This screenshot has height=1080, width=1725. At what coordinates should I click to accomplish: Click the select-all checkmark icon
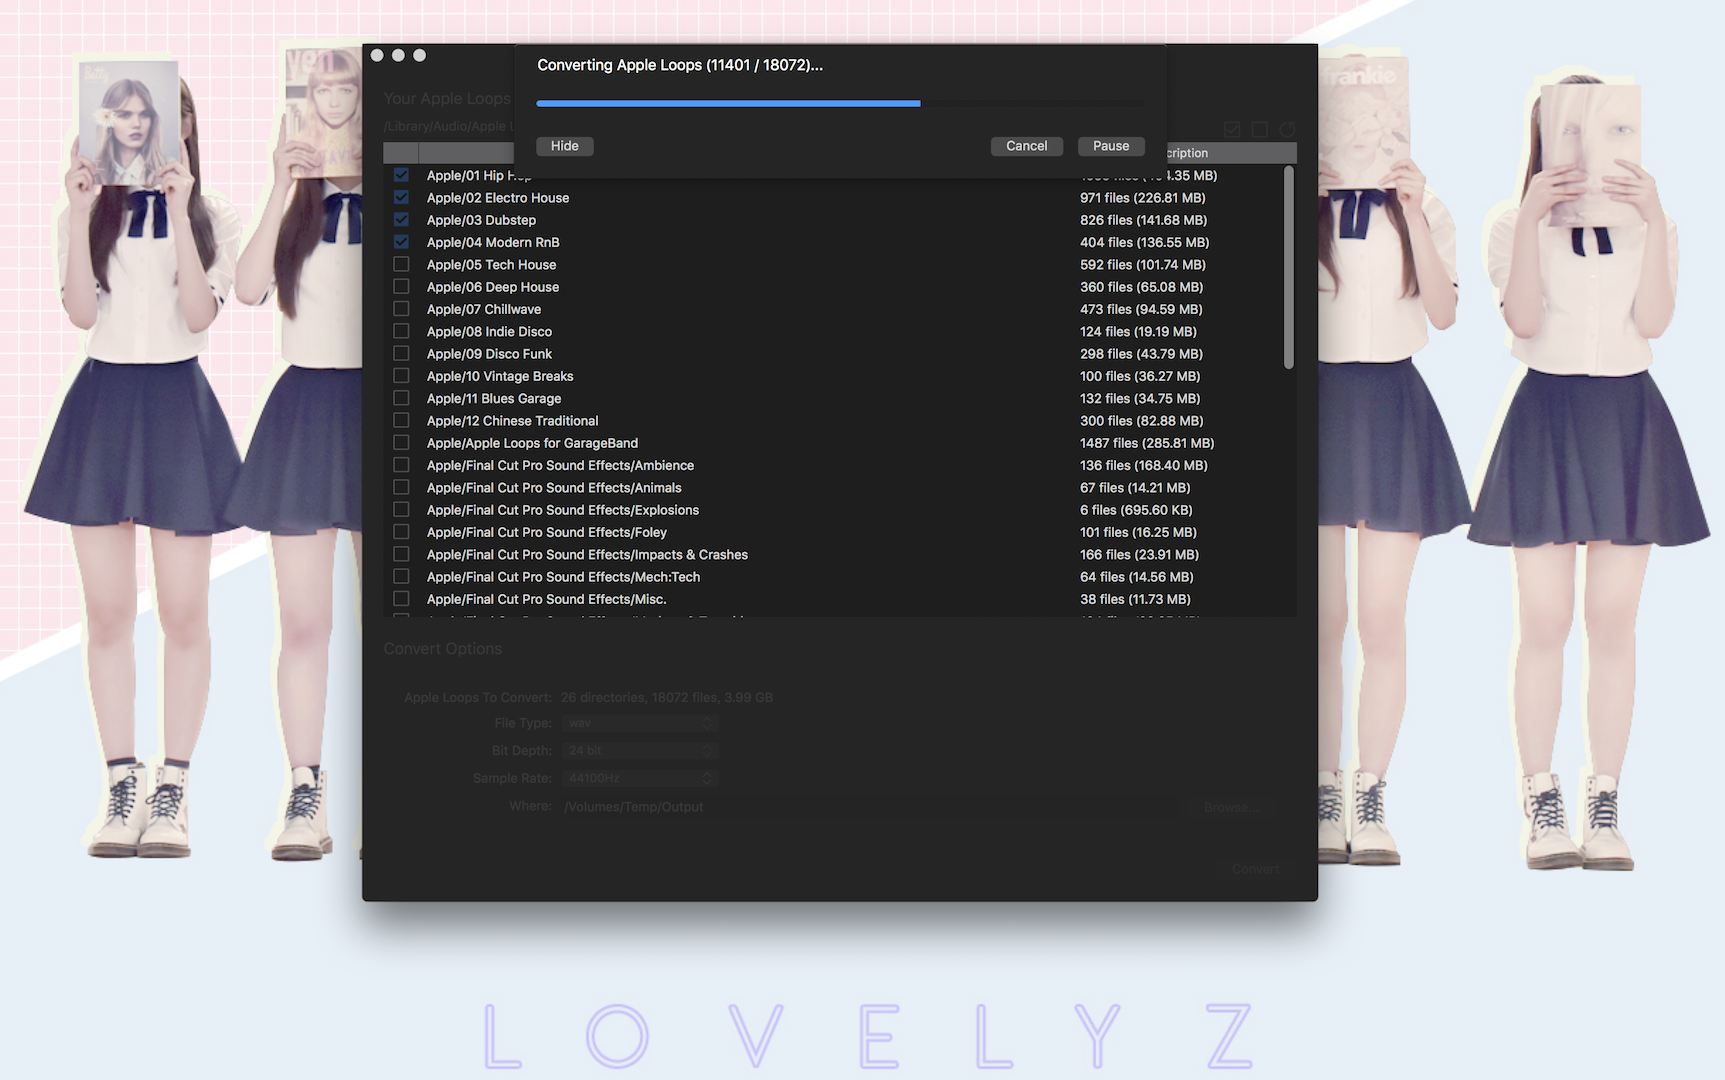[1232, 129]
